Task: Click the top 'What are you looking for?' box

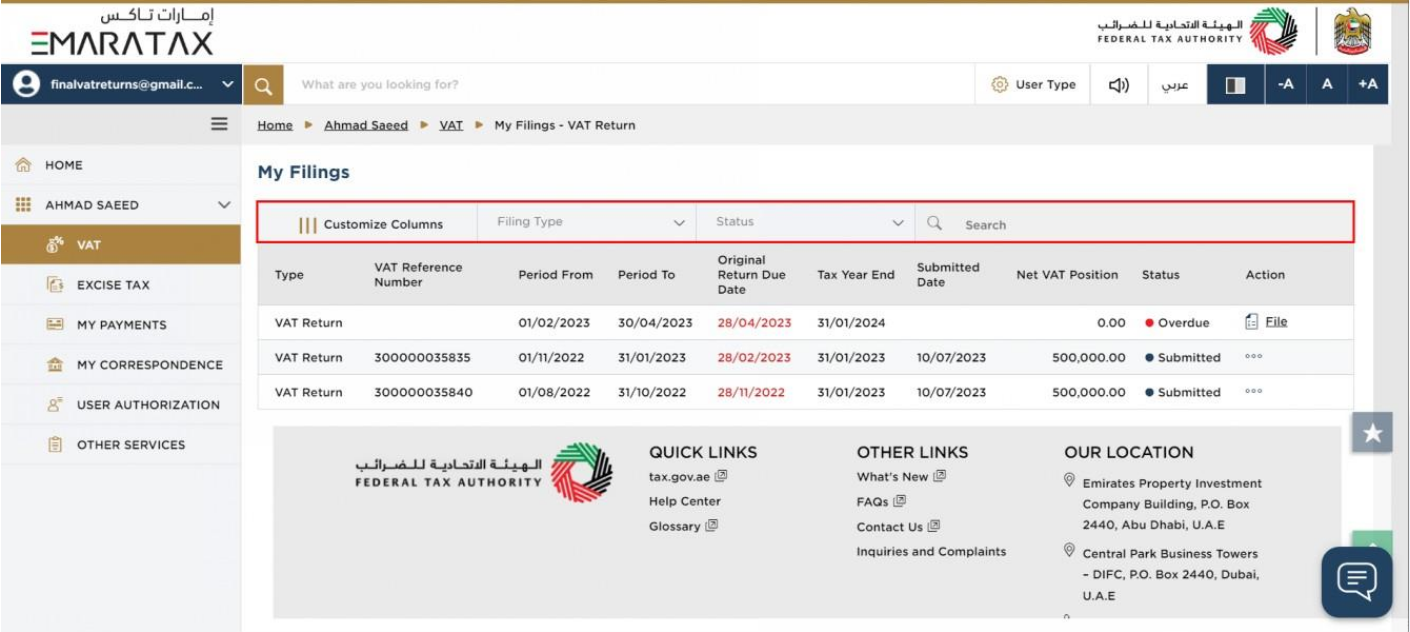Action: click(629, 85)
